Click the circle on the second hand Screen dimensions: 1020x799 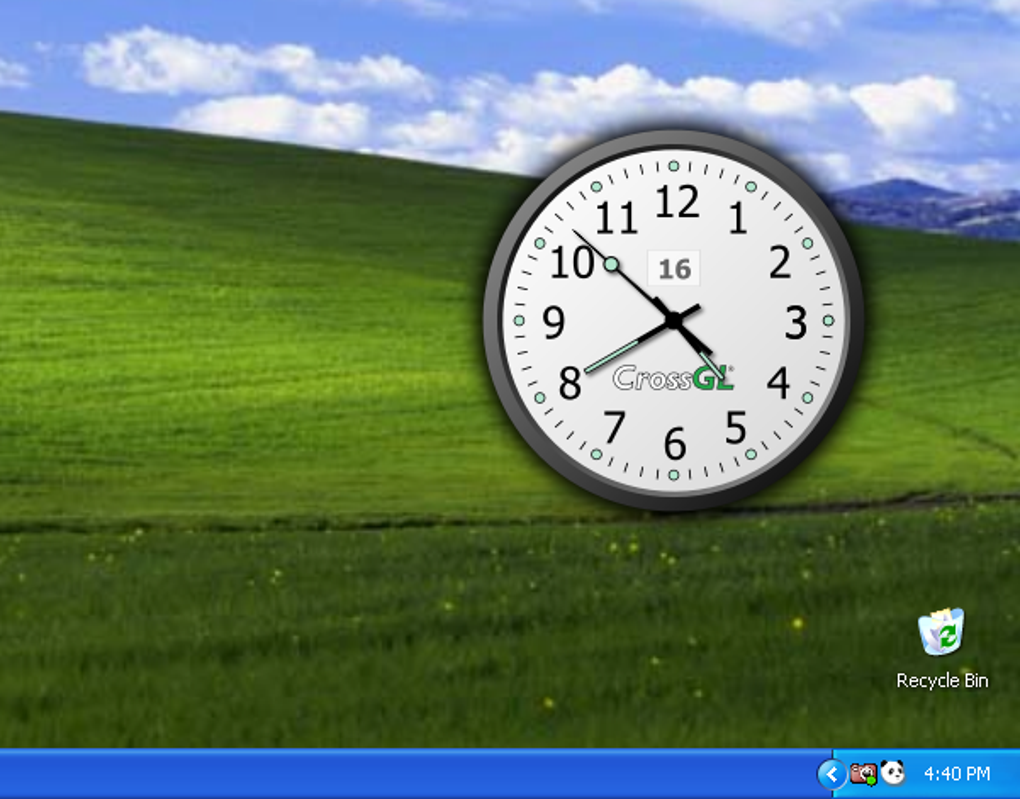pyautogui.click(x=611, y=264)
